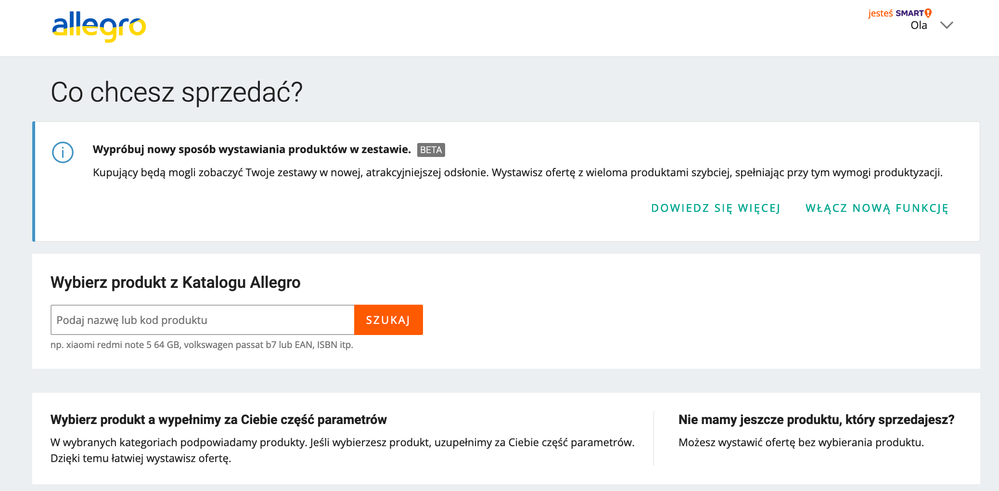This screenshot has width=999, height=491.
Task: Click 'Możesz wystawić ofertę bez wybierania produktu' text
Action: tap(800, 442)
